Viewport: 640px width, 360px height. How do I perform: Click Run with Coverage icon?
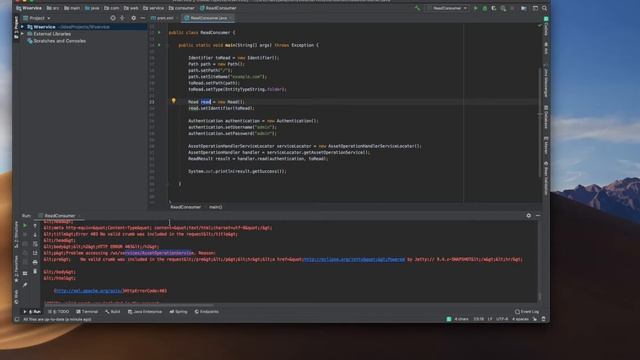[x=494, y=8]
